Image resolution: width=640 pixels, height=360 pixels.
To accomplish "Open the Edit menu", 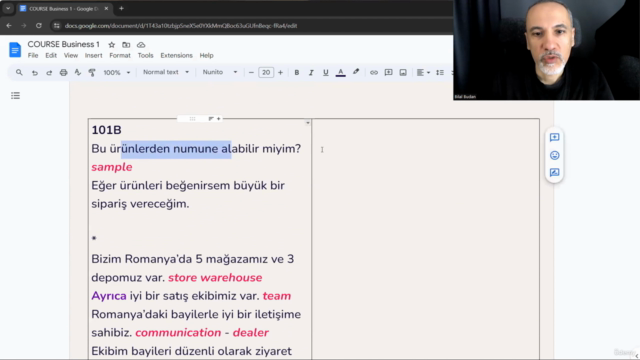I will 51,56.
